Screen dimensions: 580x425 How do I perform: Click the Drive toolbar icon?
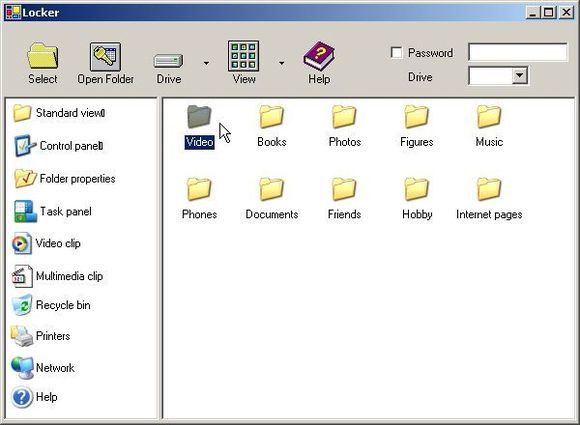[x=168, y=61]
